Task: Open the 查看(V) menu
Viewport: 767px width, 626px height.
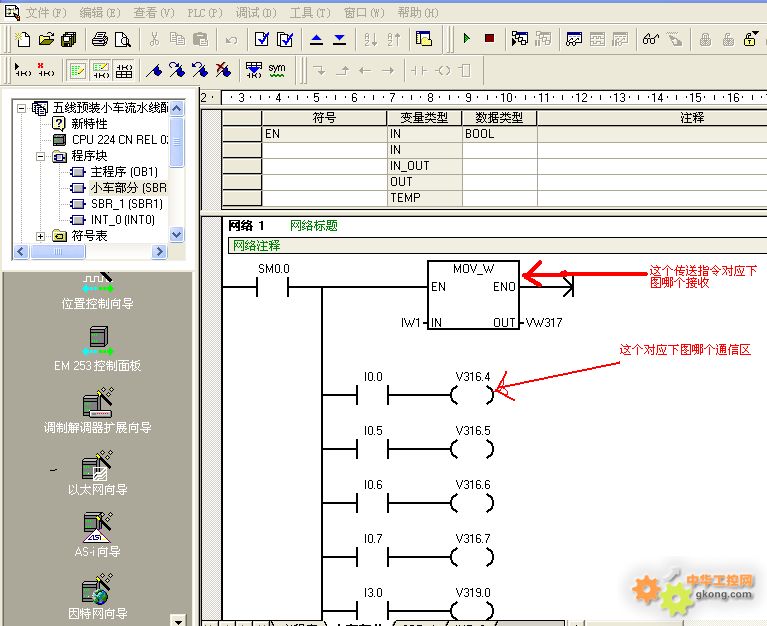Action: pos(154,13)
